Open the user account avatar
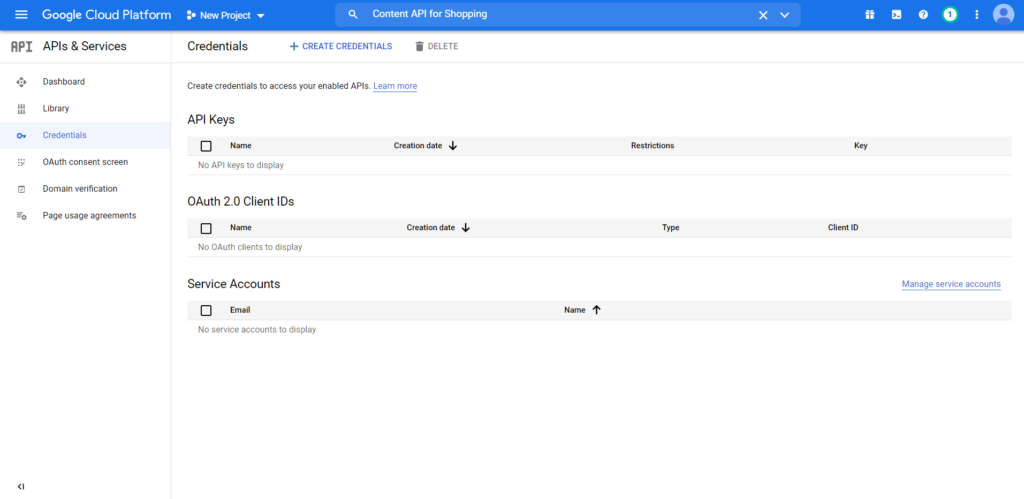The height and width of the screenshot is (499, 1024). pyautogui.click(x=1003, y=14)
